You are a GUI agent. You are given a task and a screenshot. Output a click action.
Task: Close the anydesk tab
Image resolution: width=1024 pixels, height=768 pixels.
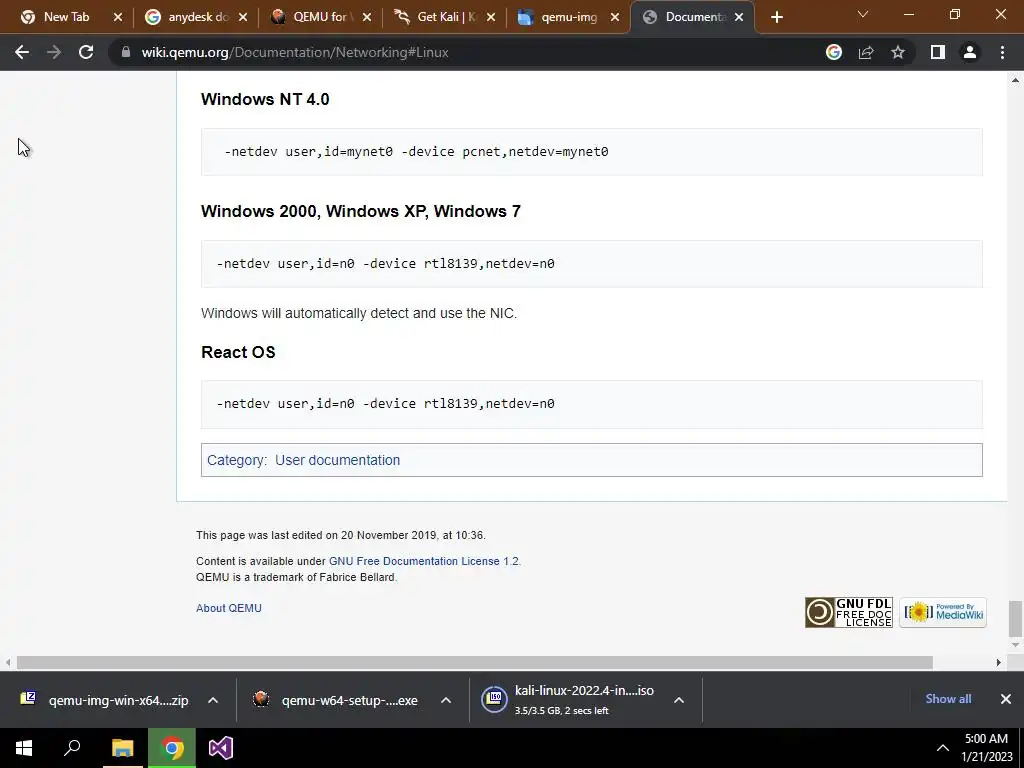pos(243,18)
